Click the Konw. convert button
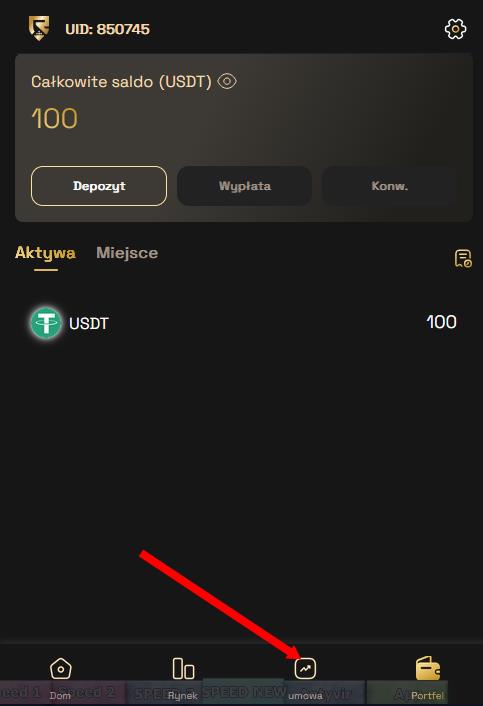Image resolution: width=483 pixels, height=706 pixels. [x=390, y=186]
